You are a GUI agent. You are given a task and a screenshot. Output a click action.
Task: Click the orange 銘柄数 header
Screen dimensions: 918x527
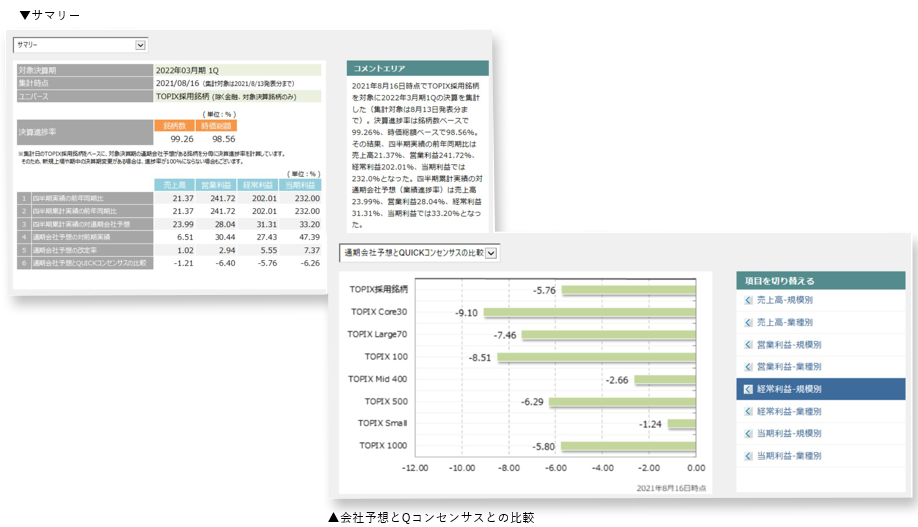(174, 126)
